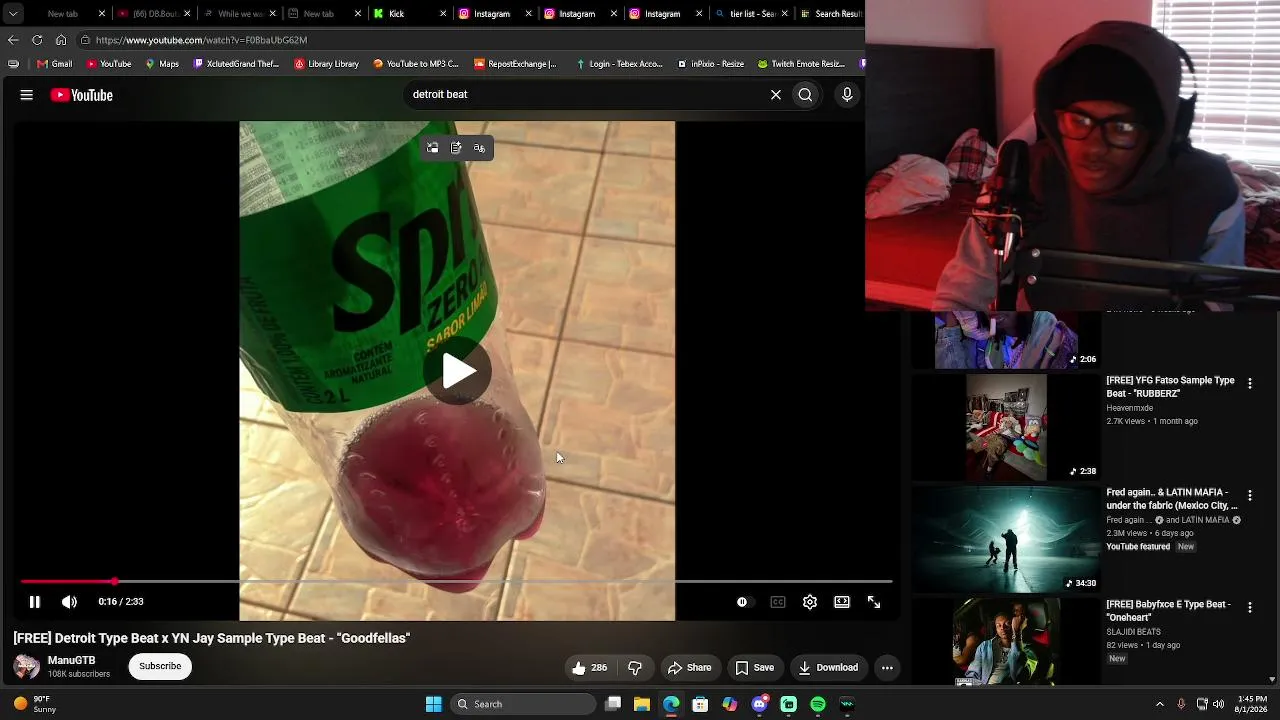
Task: Open the Twitch Emote Resizer bookmark
Action: pyautogui.click(x=801, y=64)
